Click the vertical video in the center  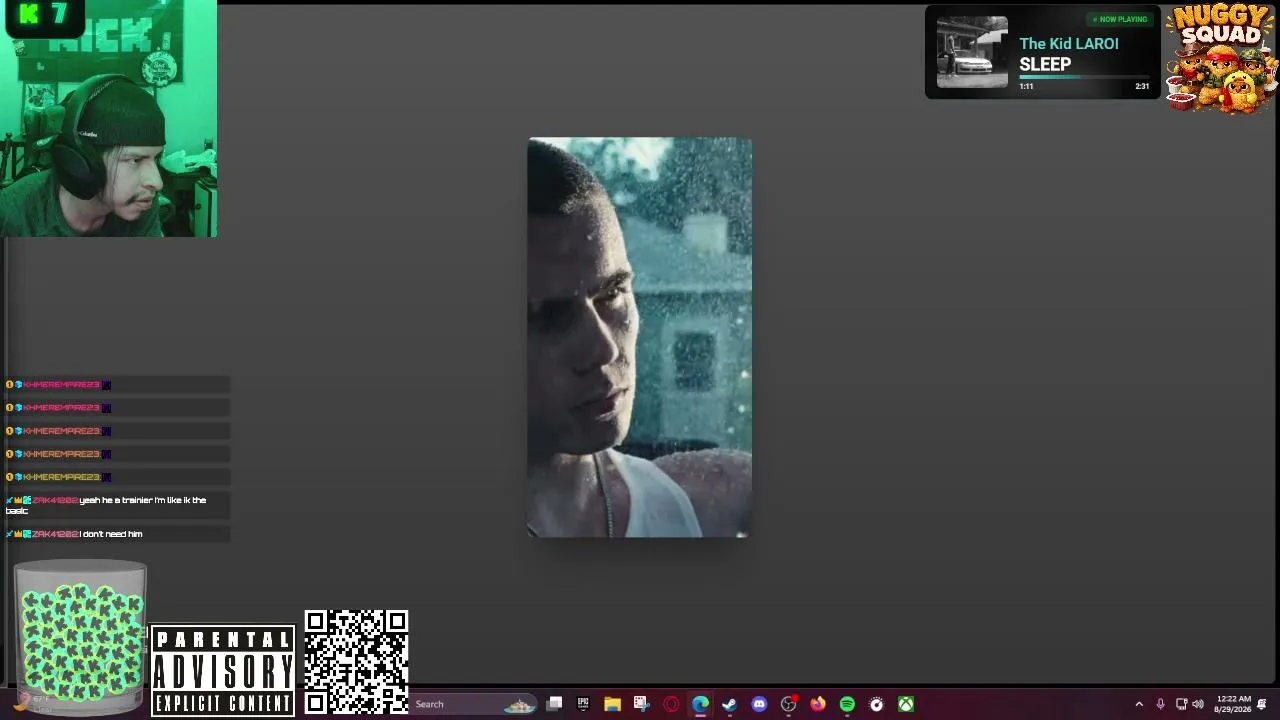click(x=640, y=338)
